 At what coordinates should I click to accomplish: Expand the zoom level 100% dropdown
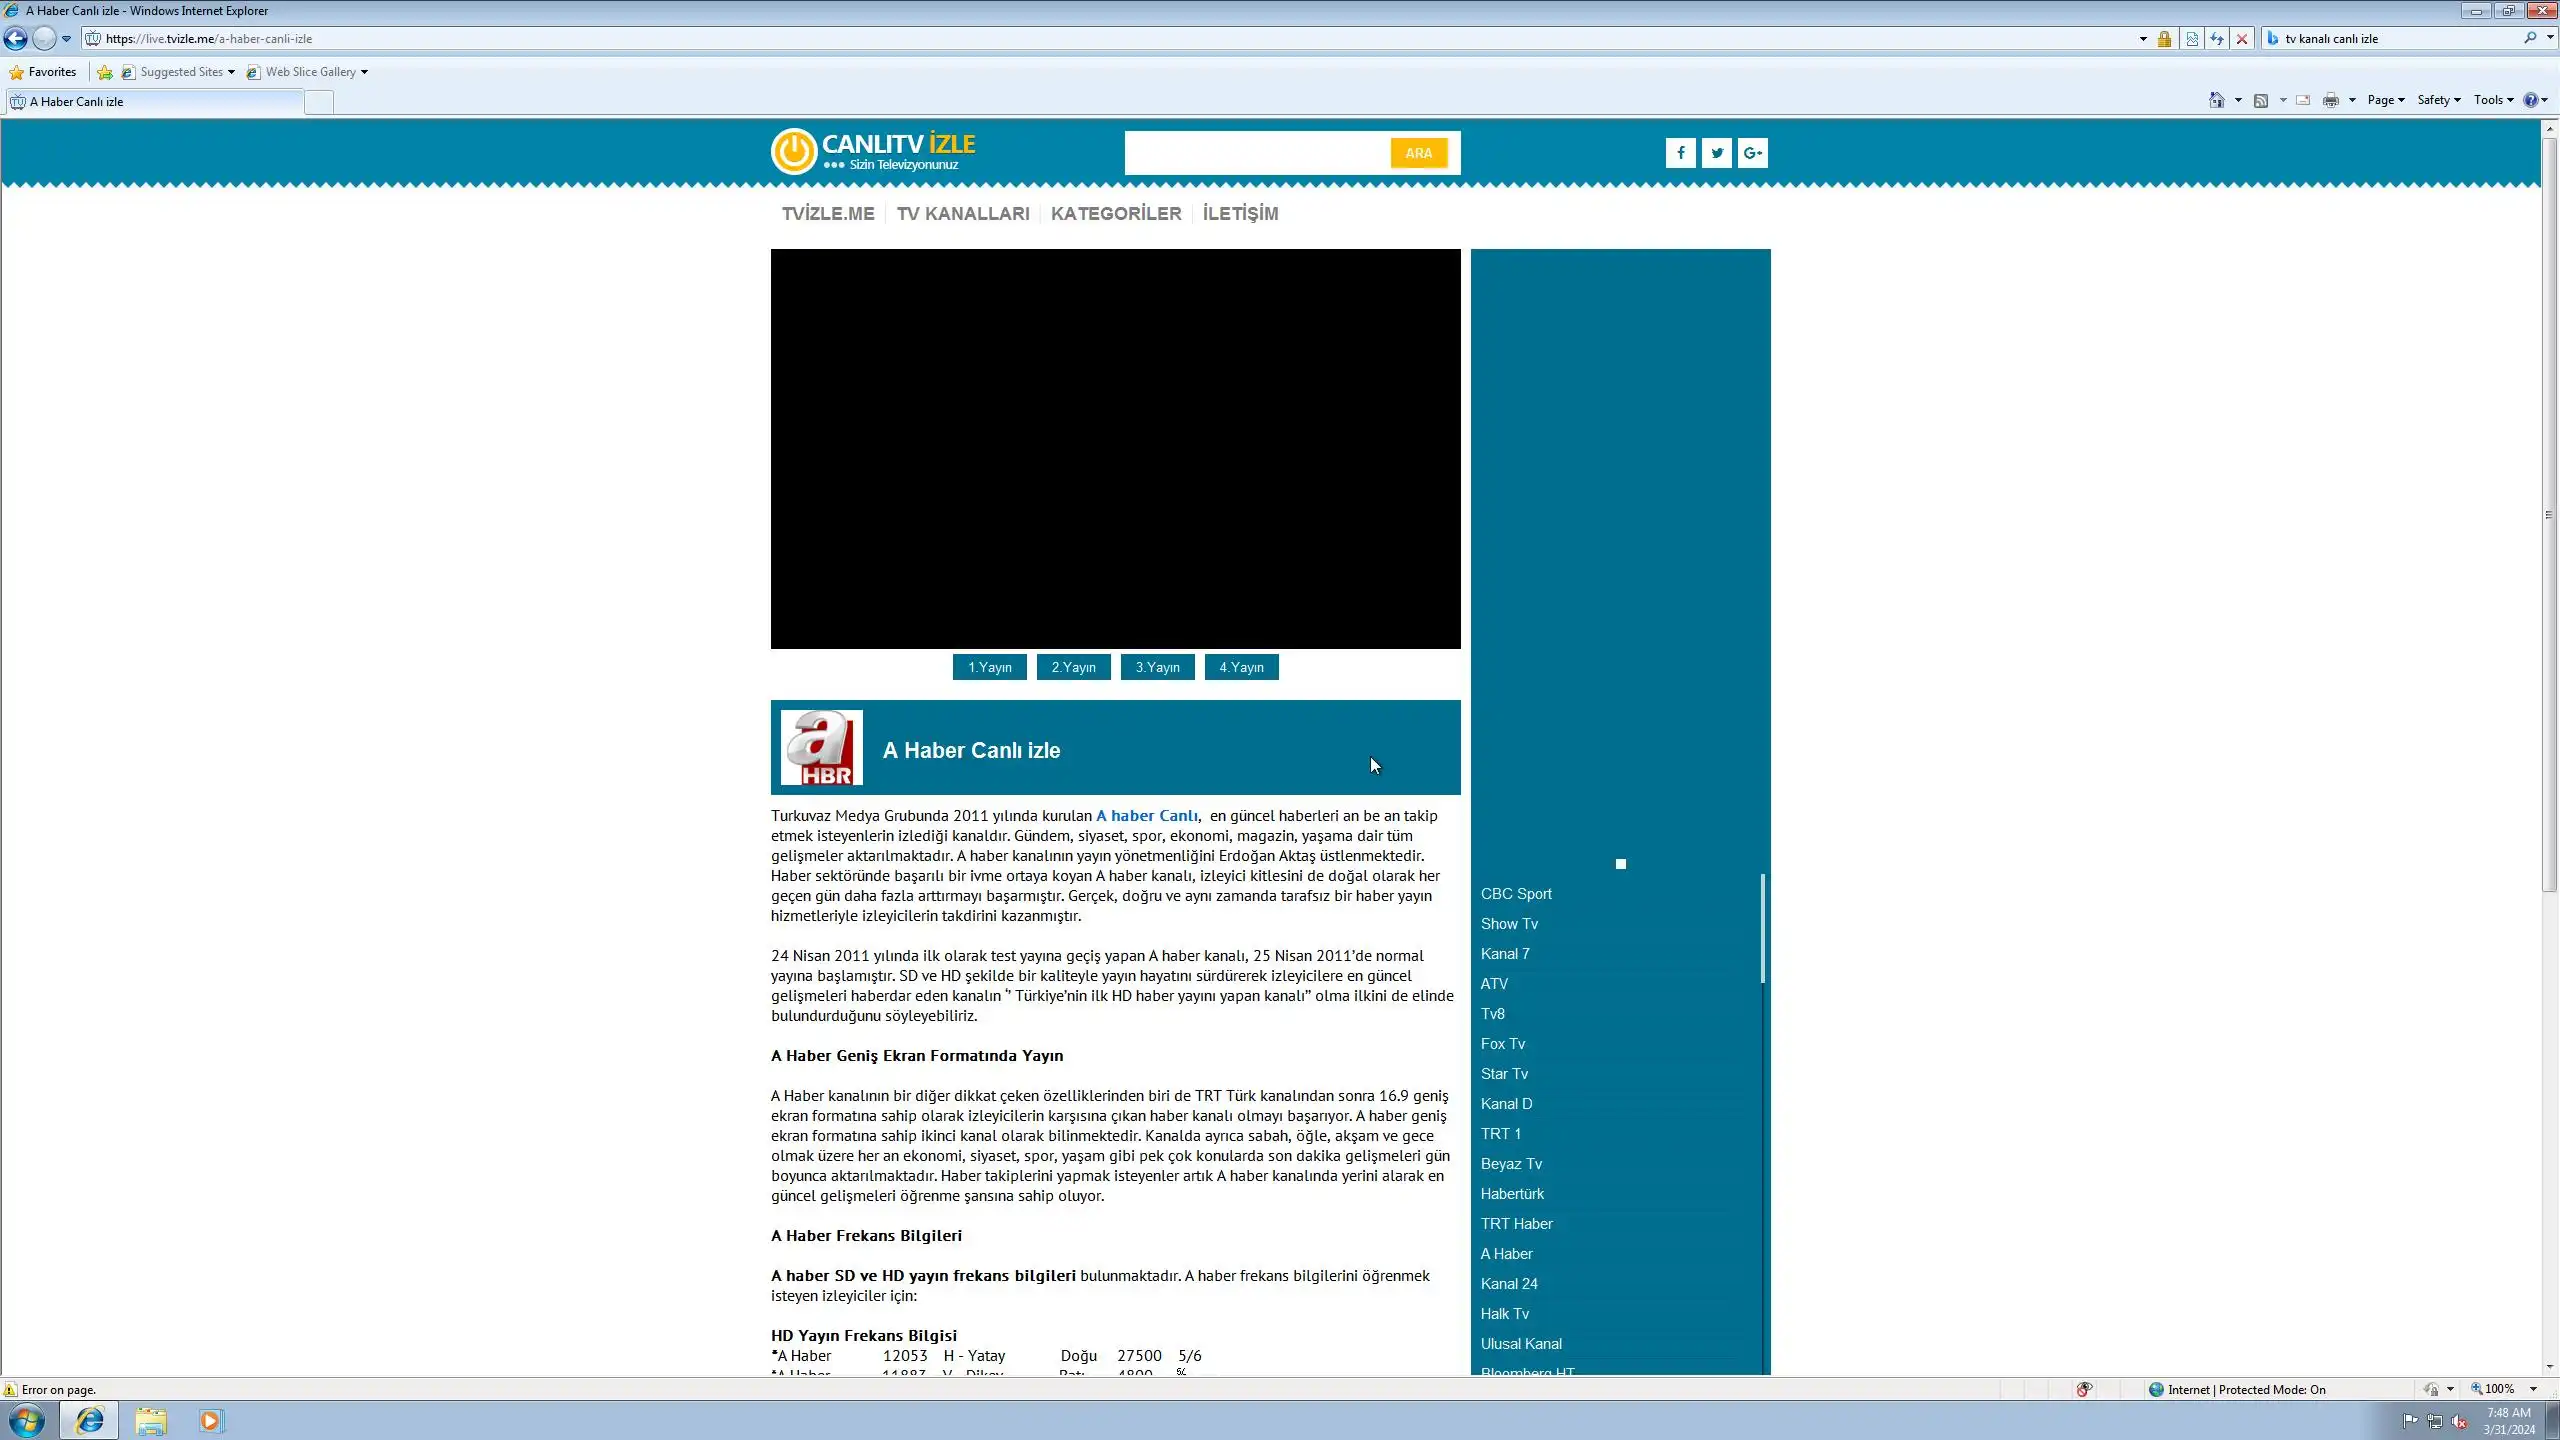[2533, 1389]
